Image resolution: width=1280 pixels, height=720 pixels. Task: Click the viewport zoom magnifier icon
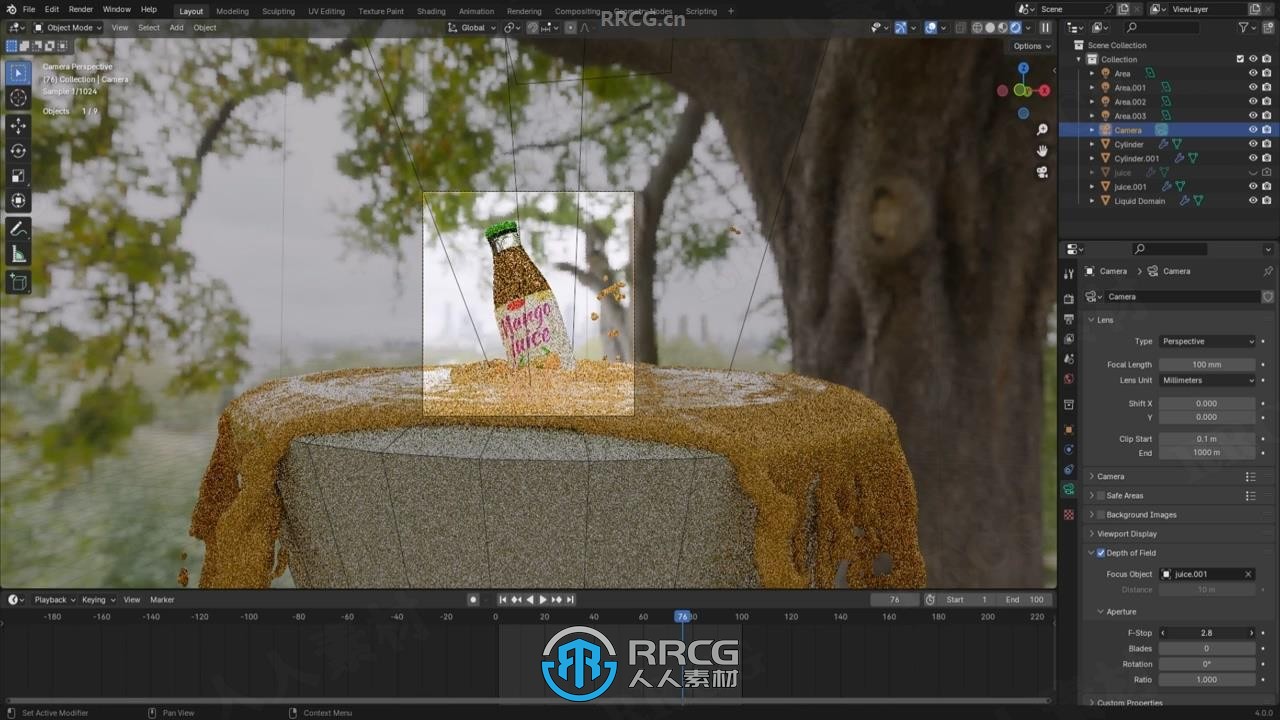pos(1042,130)
